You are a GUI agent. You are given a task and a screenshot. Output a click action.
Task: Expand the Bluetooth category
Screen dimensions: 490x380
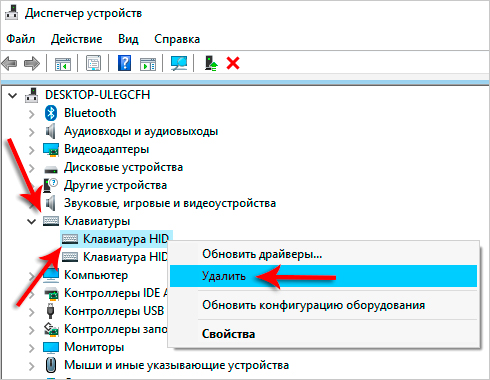pyautogui.click(x=32, y=114)
